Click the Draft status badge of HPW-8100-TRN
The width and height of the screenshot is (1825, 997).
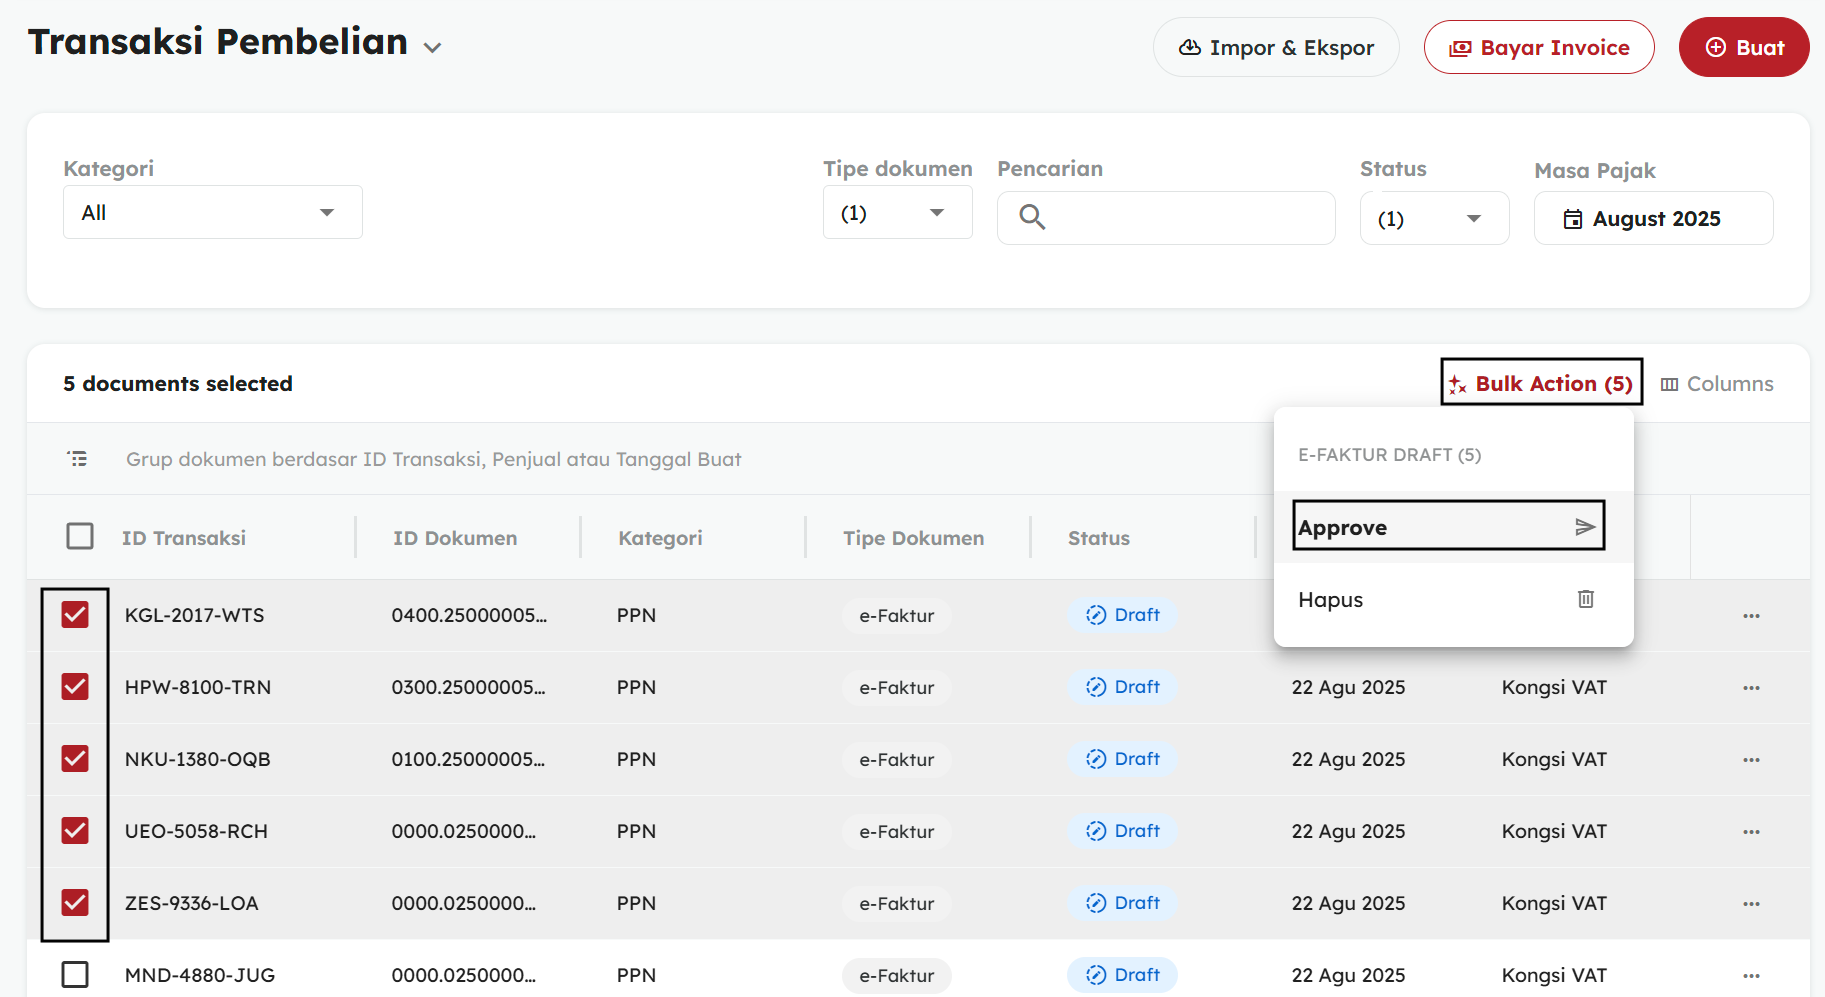[1123, 687]
